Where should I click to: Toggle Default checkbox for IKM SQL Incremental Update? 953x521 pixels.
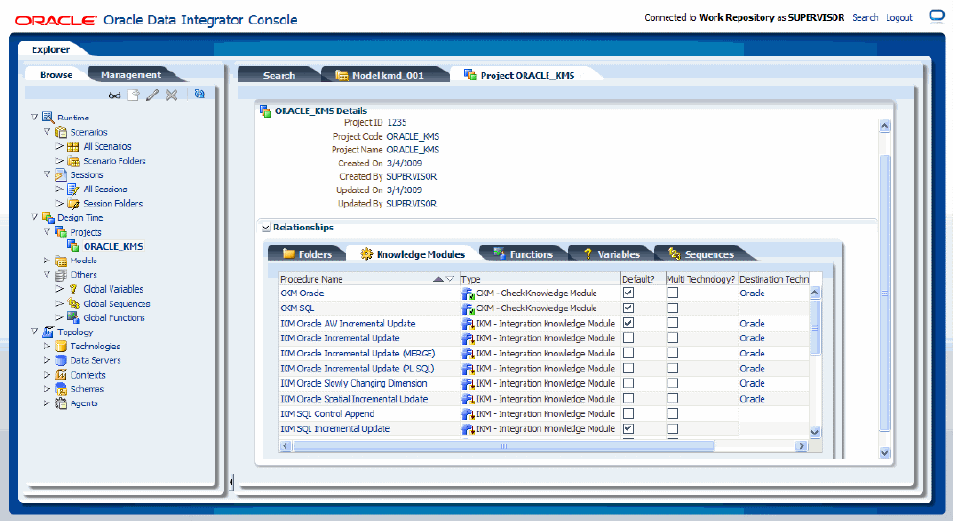click(x=628, y=429)
